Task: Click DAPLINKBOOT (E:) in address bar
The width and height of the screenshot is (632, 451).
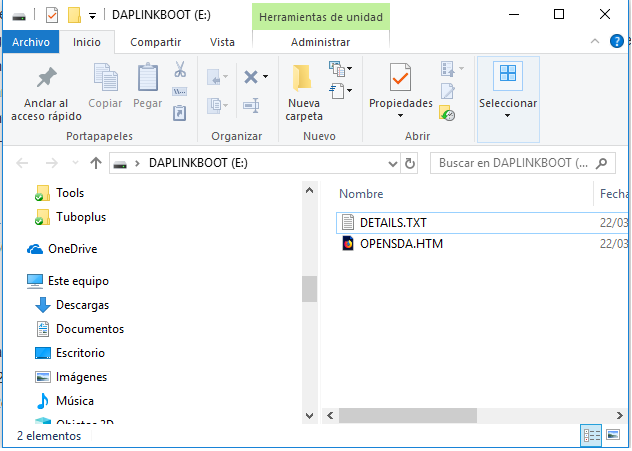Action: (x=198, y=163)
